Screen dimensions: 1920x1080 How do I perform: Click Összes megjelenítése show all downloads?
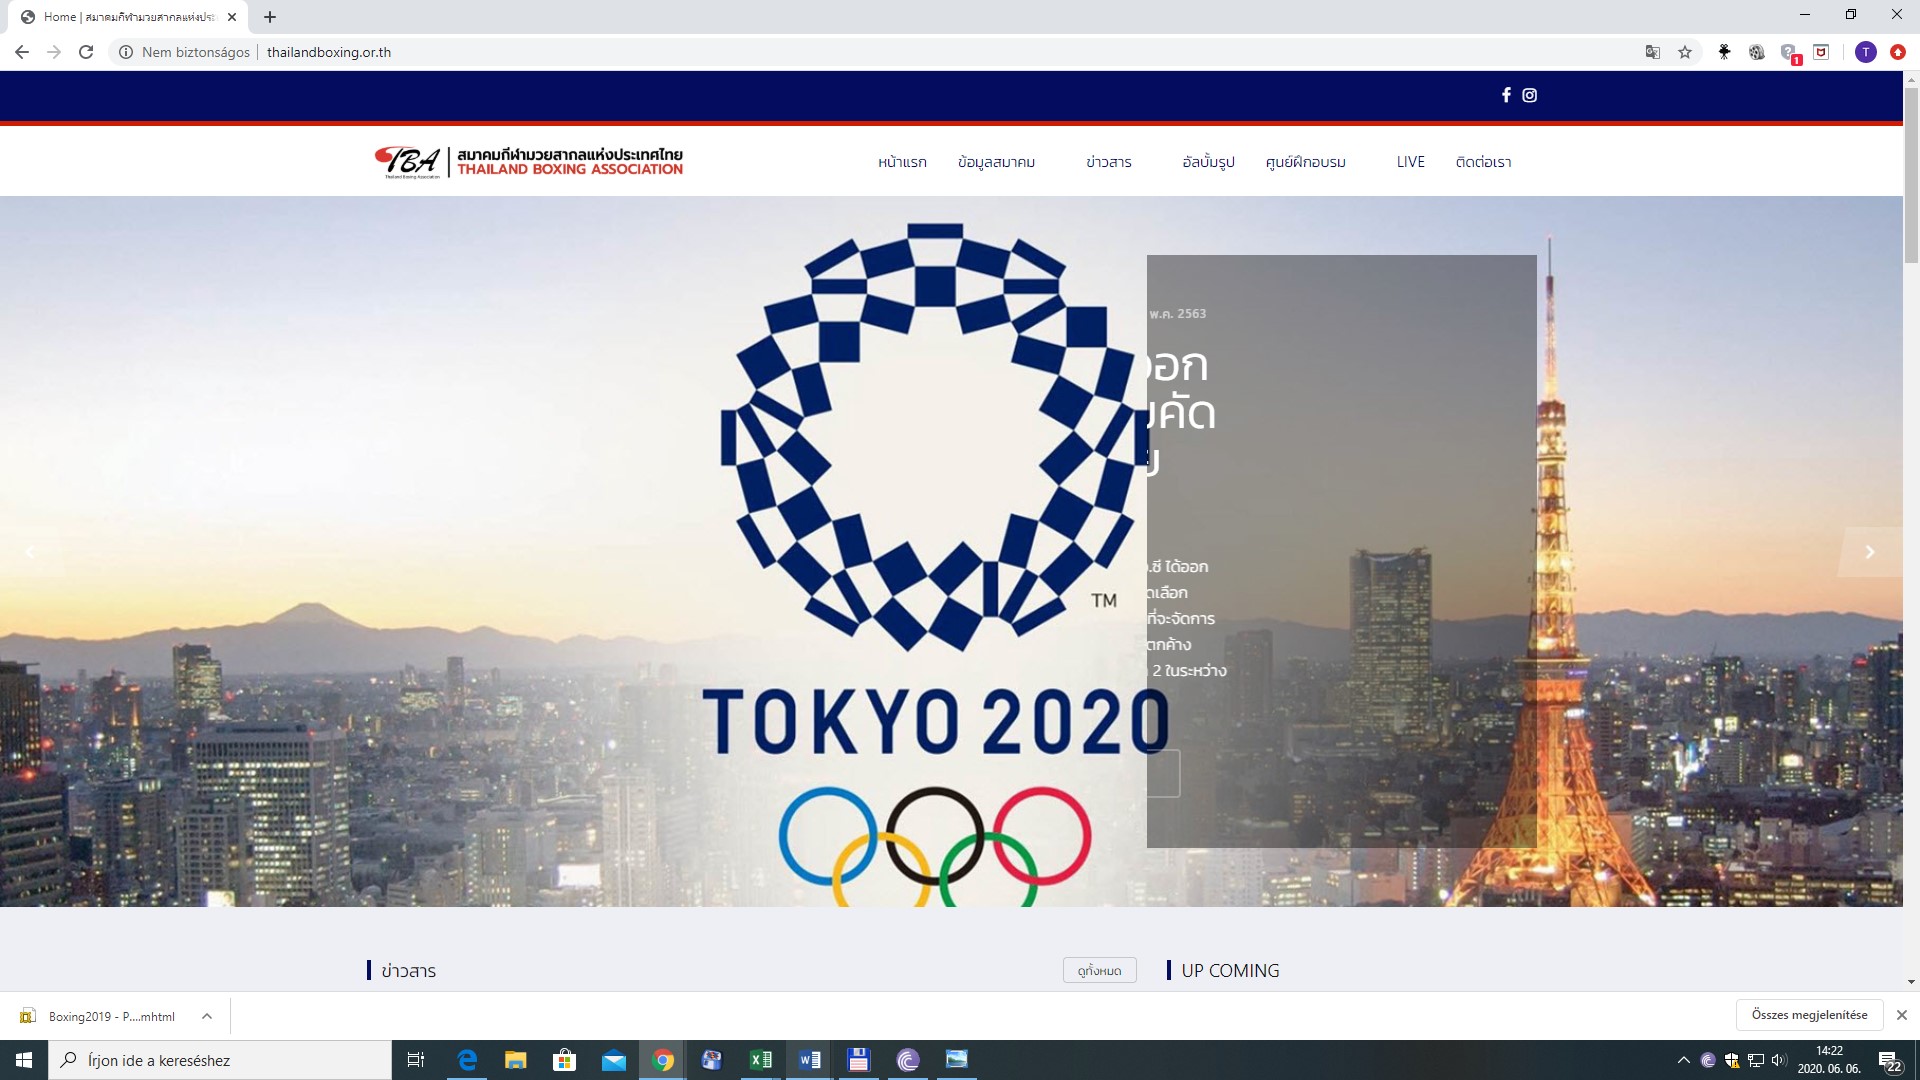click(1809, 1015)
